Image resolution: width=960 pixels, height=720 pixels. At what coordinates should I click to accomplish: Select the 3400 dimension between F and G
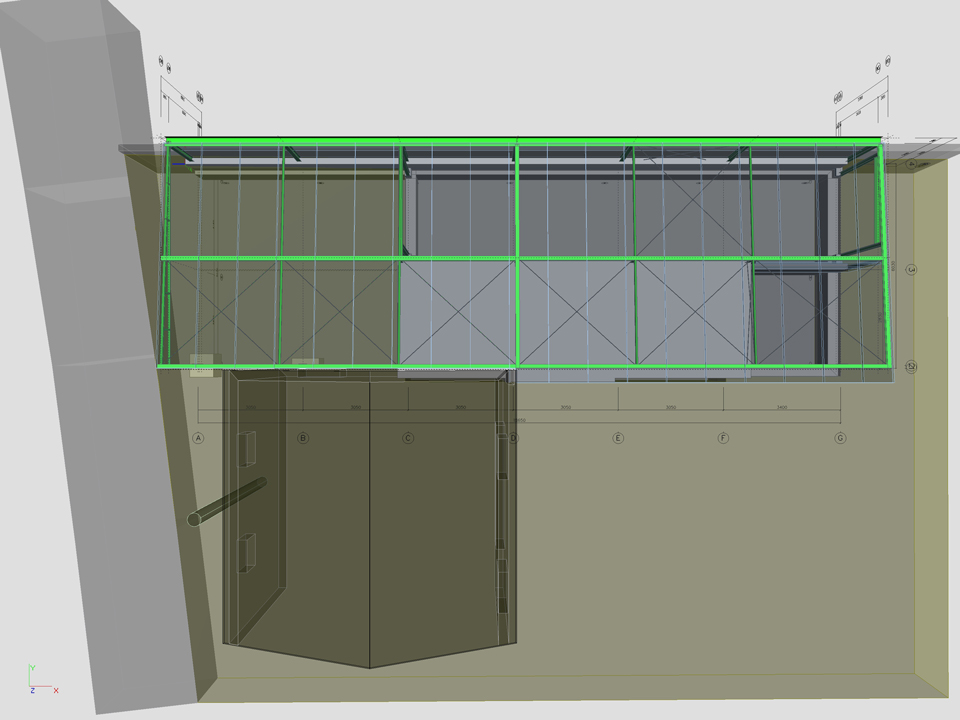782,409
